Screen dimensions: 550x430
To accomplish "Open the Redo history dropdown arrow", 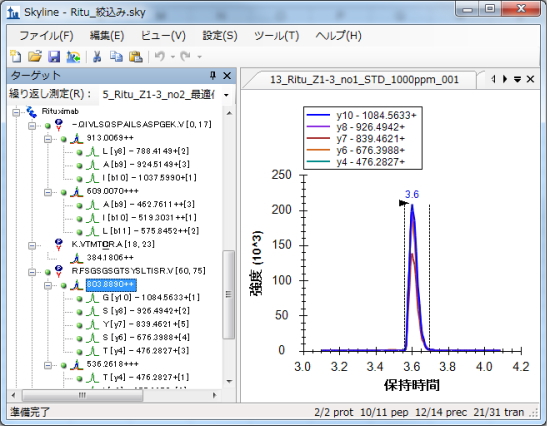I will tap(199, 57).
